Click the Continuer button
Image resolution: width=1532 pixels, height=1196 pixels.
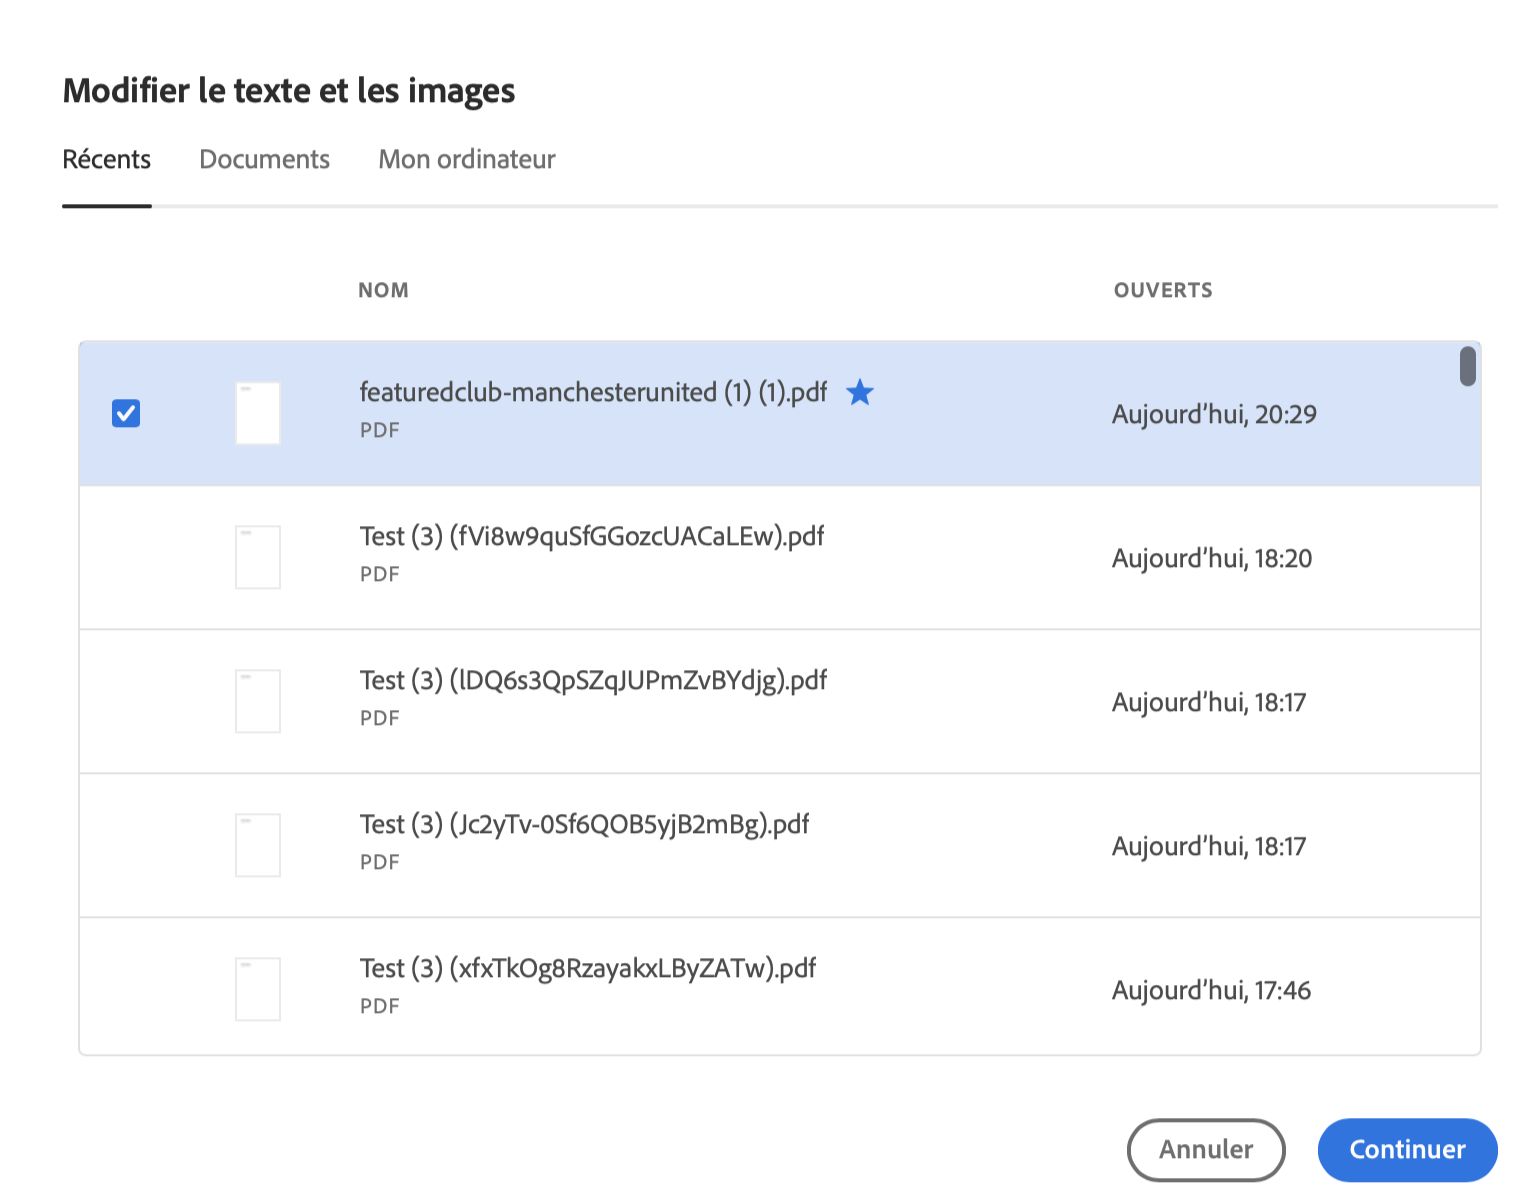point(1407,1149)
